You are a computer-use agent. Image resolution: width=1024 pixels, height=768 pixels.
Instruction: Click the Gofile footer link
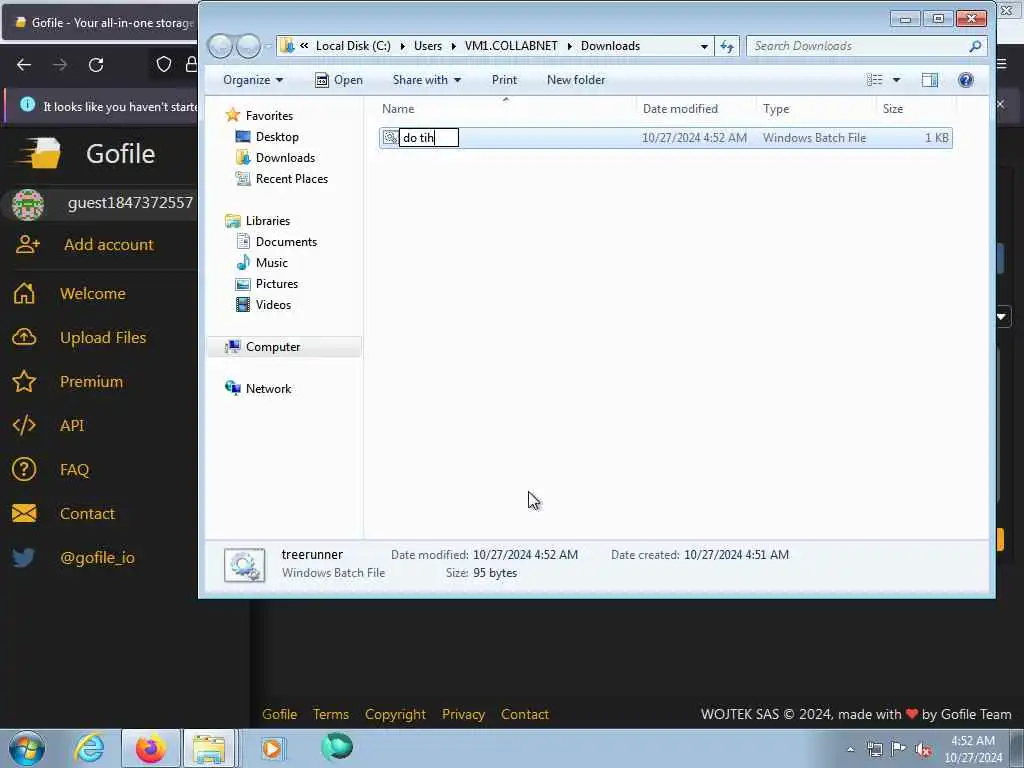point(280,714)
